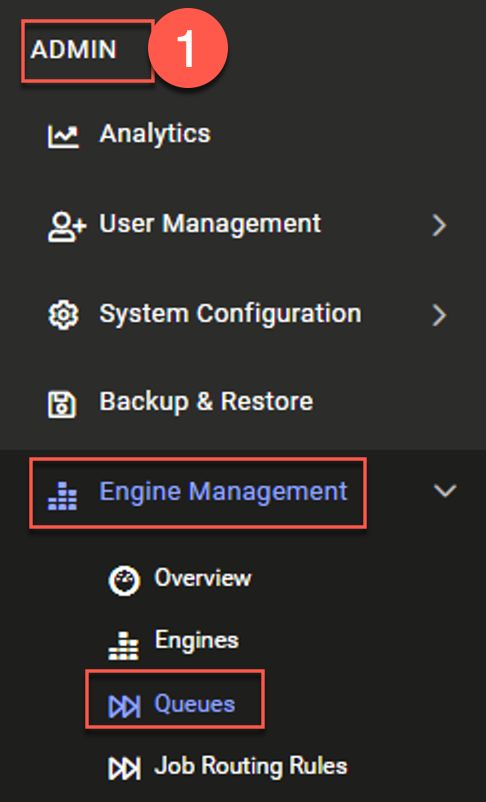
Task: Click the Backup & Restore disk icon
Action: tap(62, 404)
